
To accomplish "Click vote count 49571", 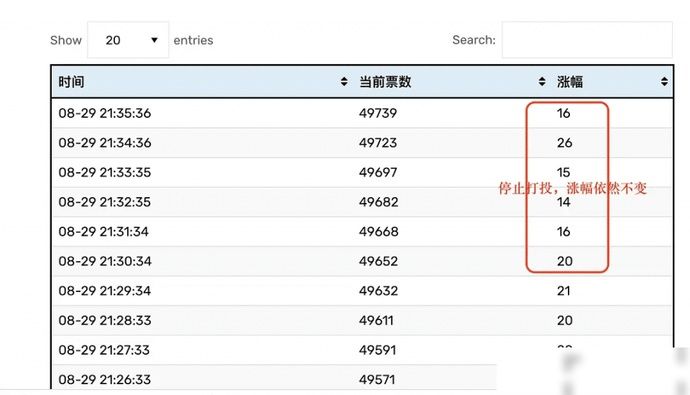I will click(x=377, y=379).
